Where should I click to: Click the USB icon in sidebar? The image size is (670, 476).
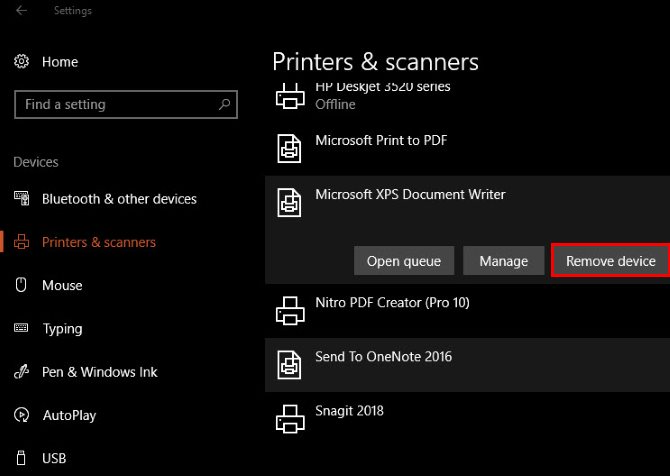pyautogui.click(x=22, y=458)
